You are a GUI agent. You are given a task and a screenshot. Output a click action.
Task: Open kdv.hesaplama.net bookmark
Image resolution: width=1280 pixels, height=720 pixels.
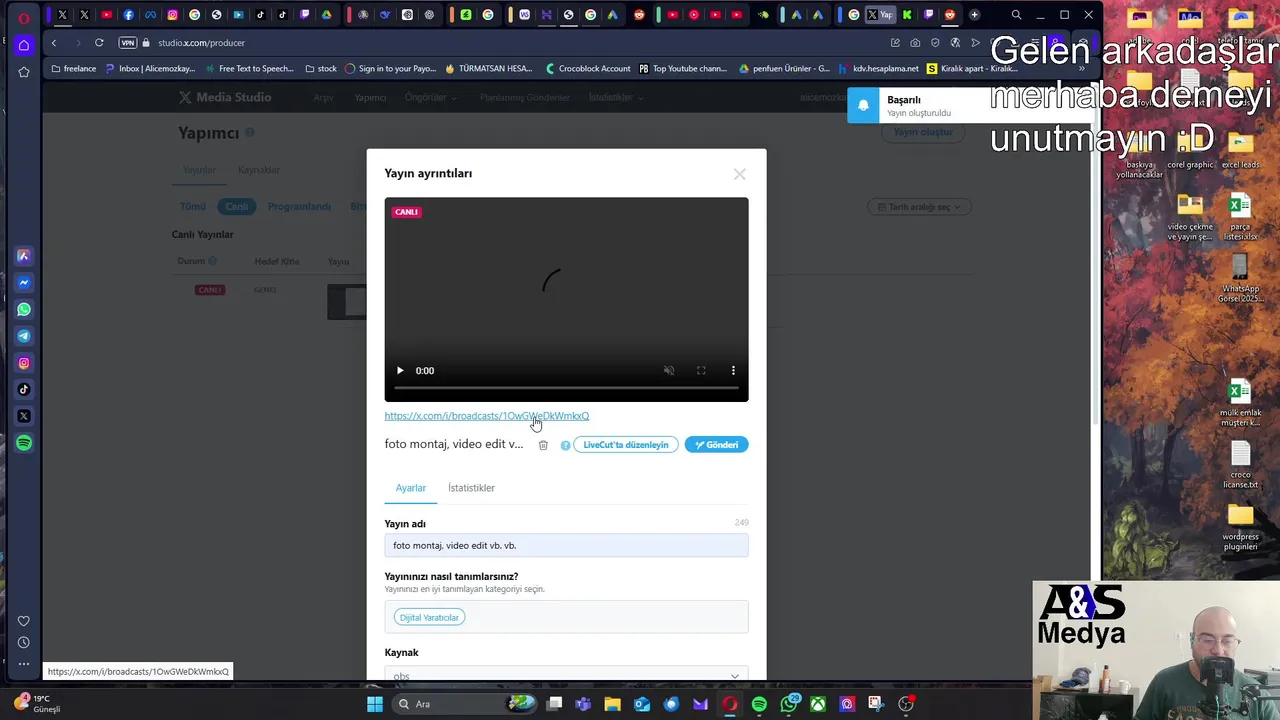coord(878,69)
